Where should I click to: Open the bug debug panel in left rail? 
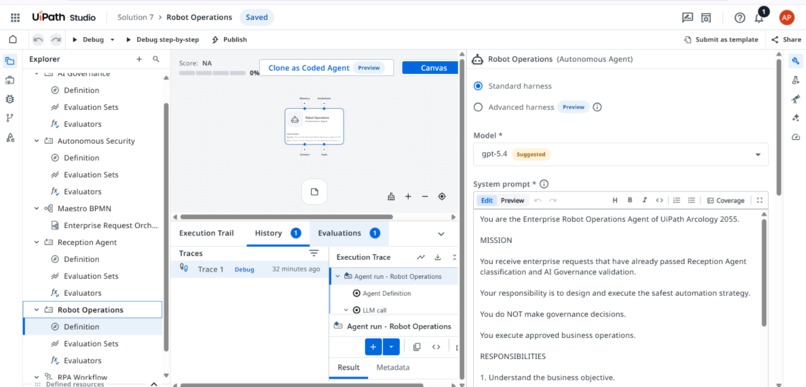pyautogui.click(x=9, y=99)
